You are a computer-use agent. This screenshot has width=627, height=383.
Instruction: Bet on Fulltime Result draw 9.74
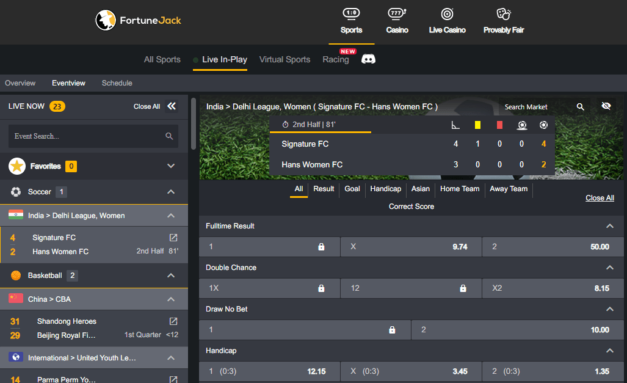coord(411,247)
